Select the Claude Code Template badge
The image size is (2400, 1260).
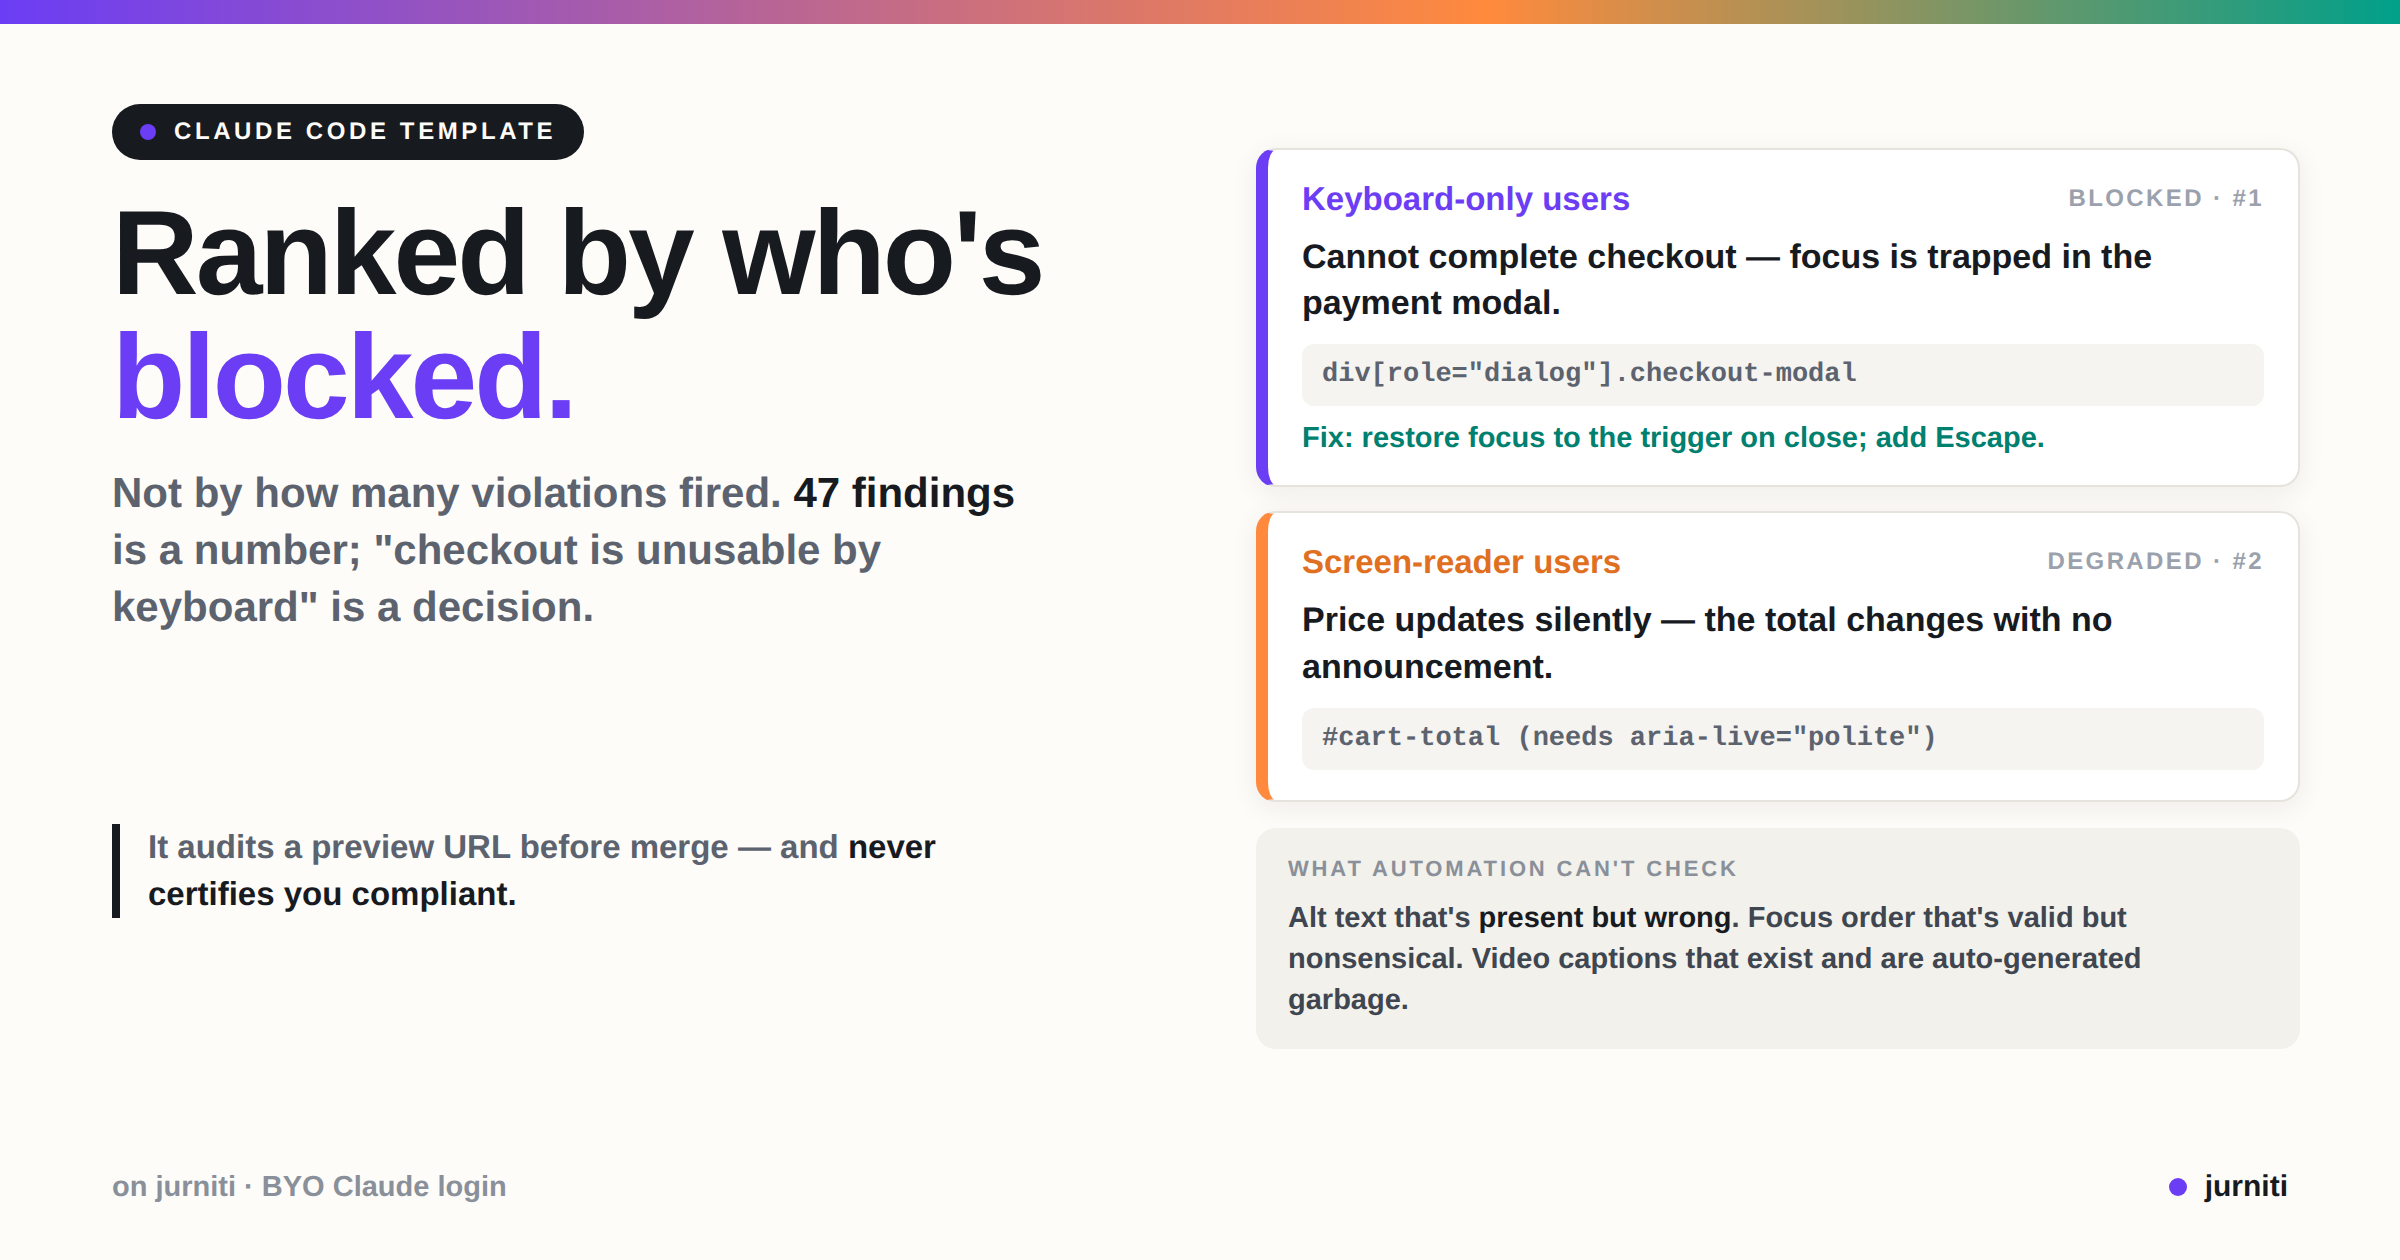tap(348, 132)
